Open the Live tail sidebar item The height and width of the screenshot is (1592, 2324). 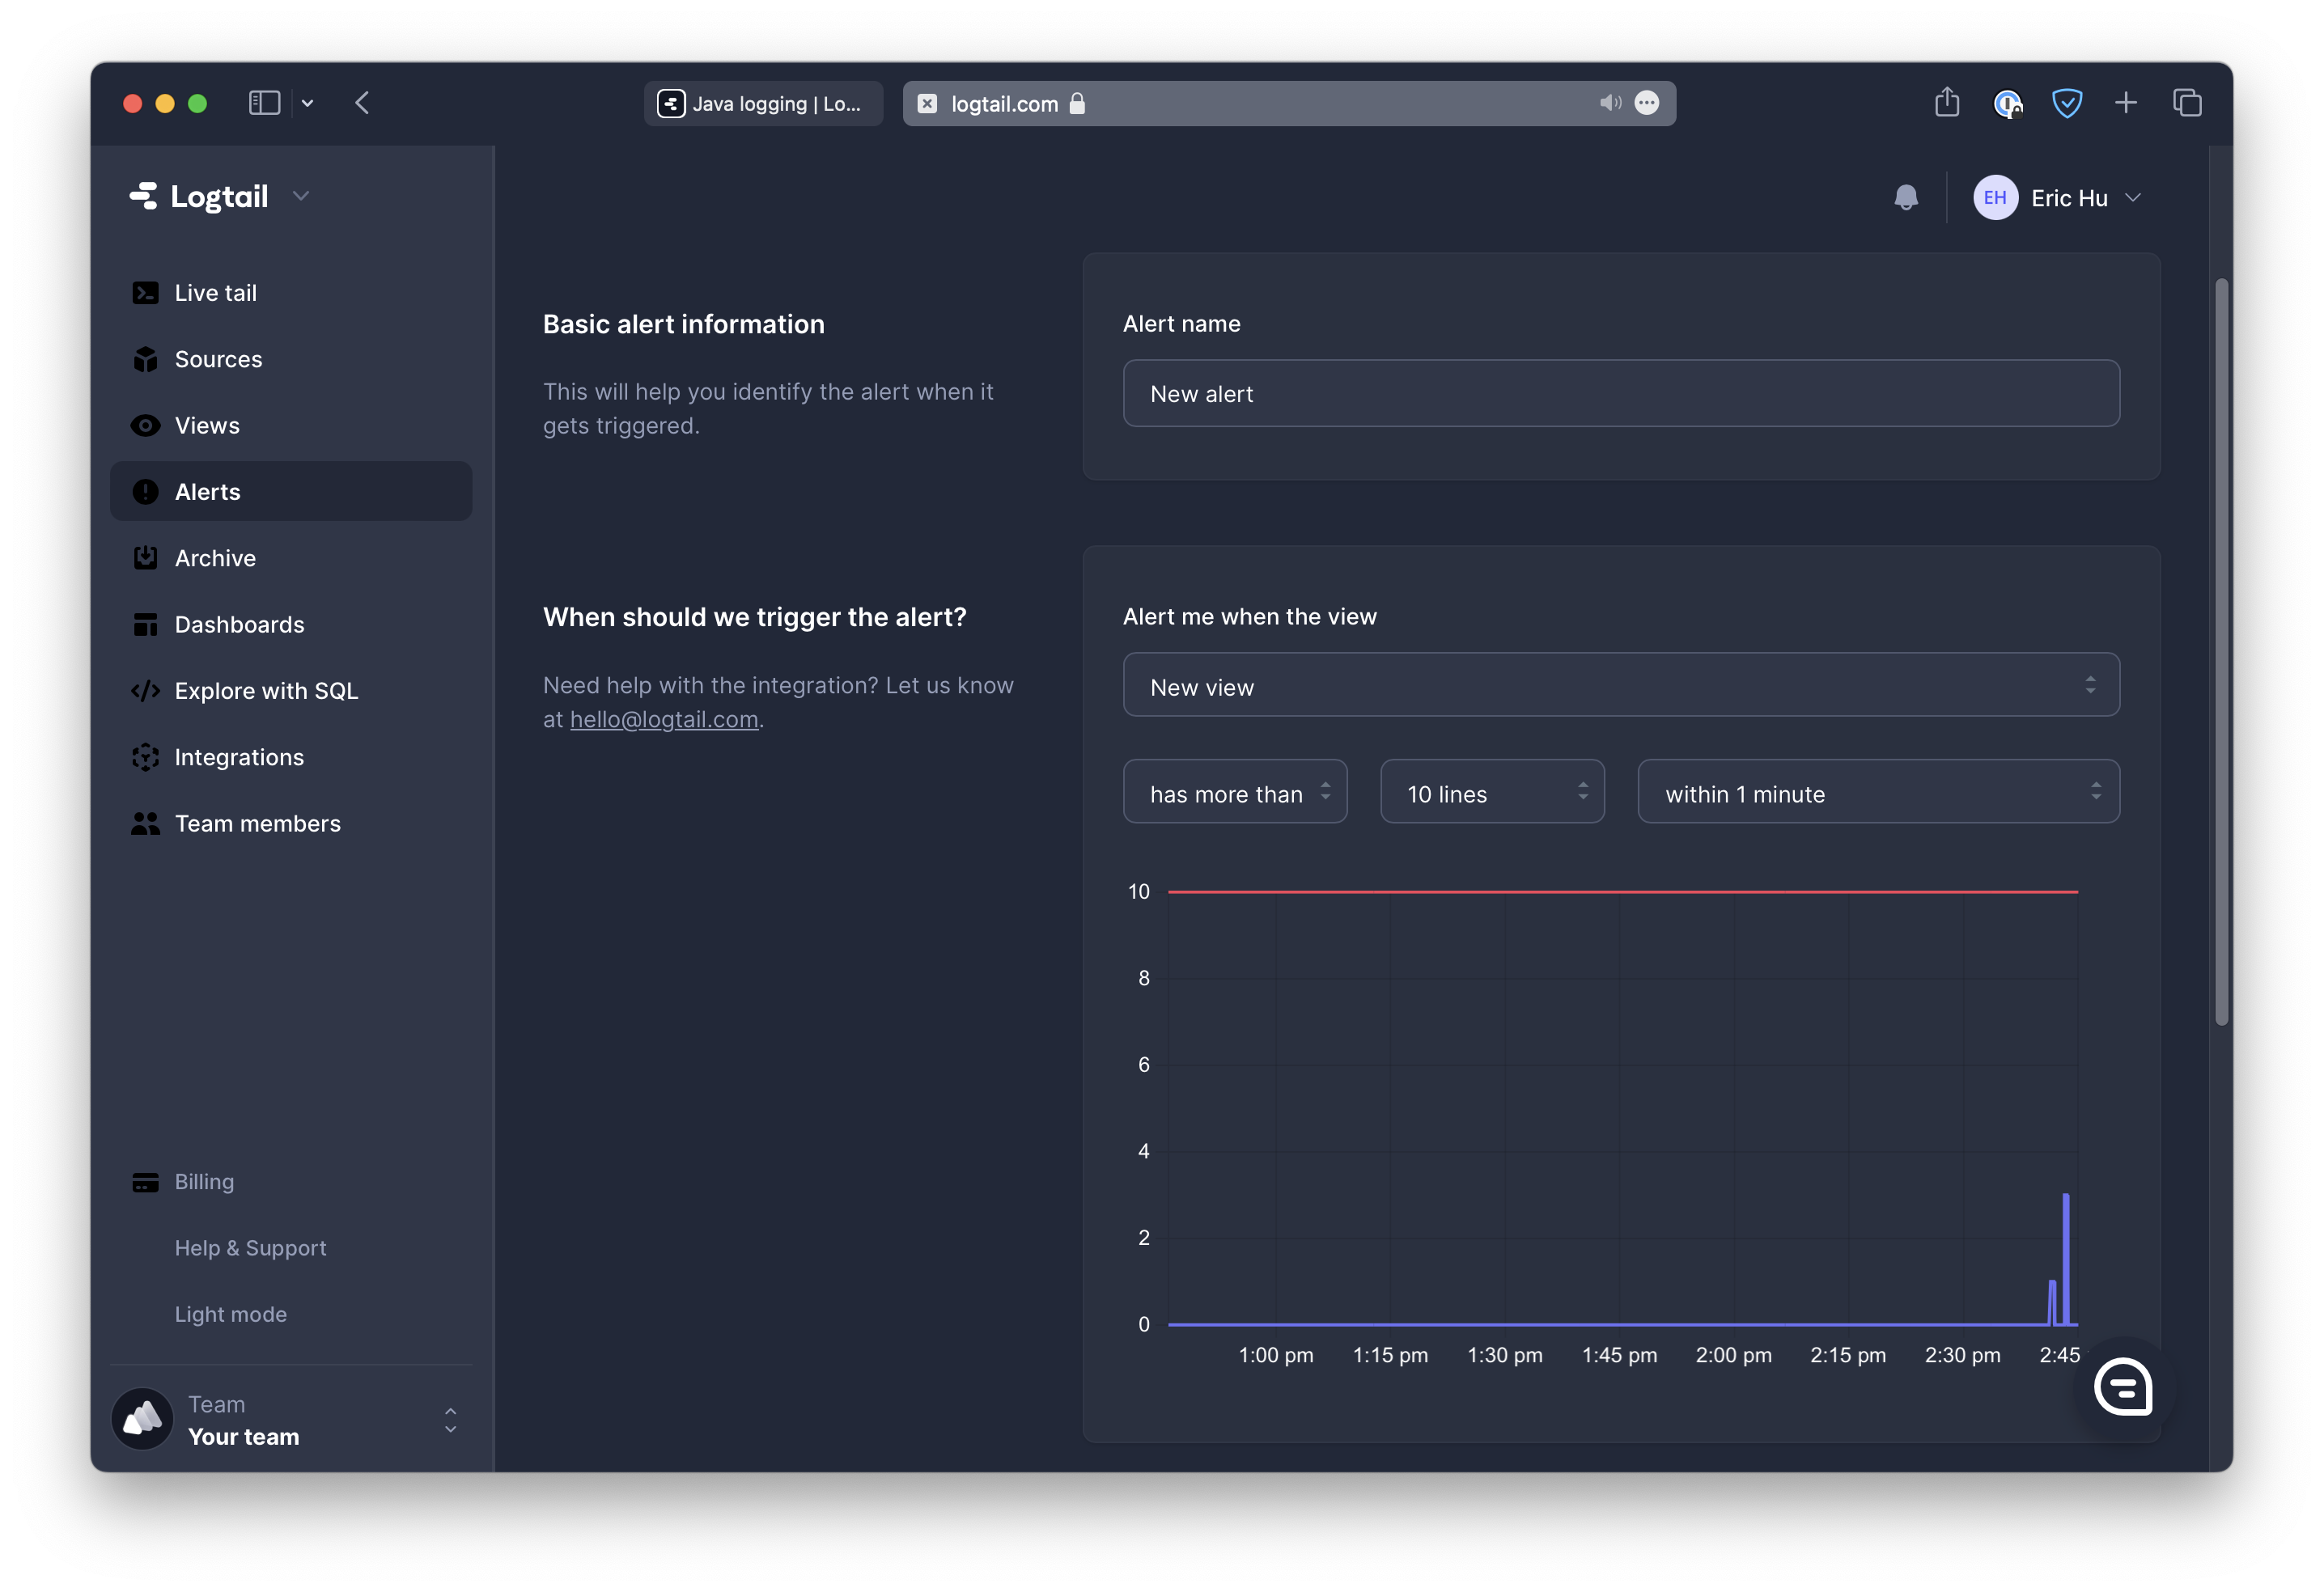pyautogui.click(x=215, y=293)
